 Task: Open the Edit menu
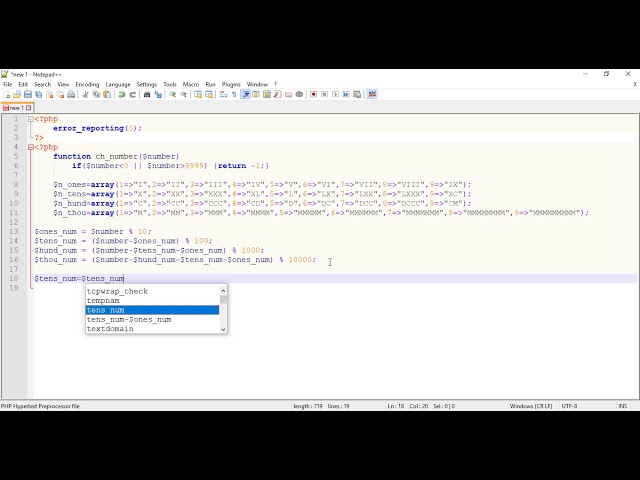(23, 84)
